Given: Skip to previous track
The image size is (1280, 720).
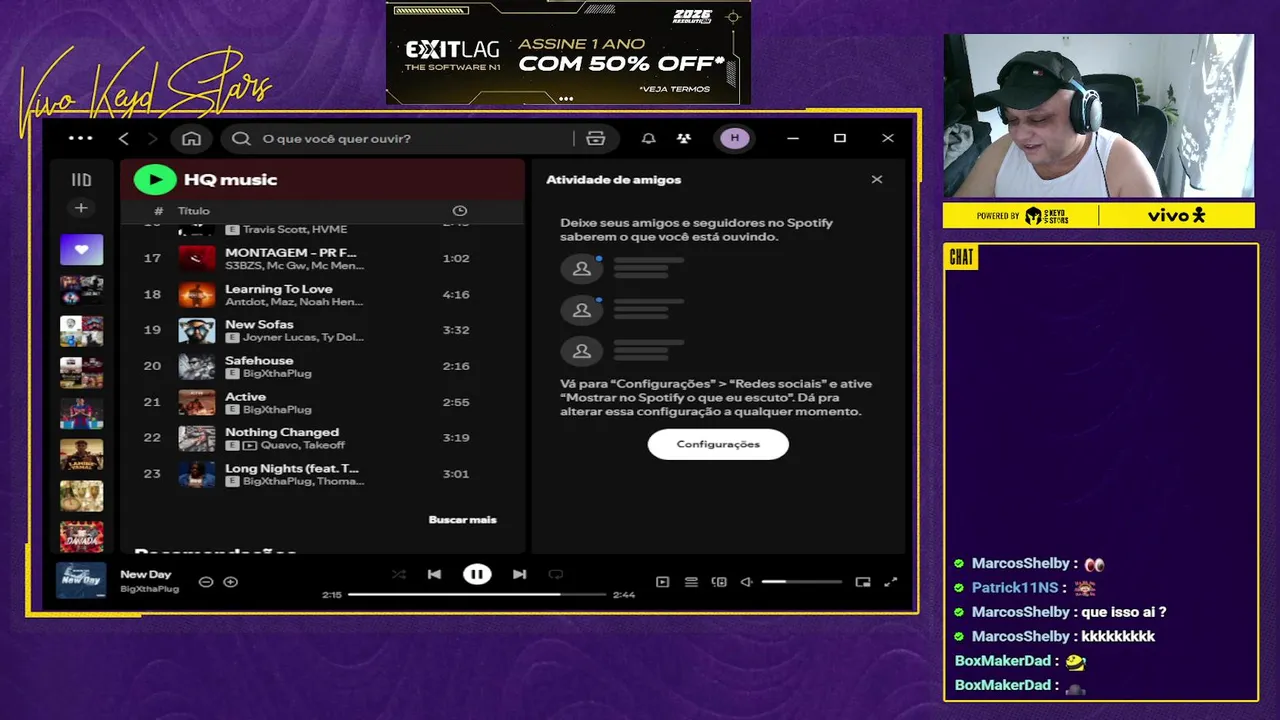Looking at the screenshot, I should pyautogui.click(x=434, y=574).
